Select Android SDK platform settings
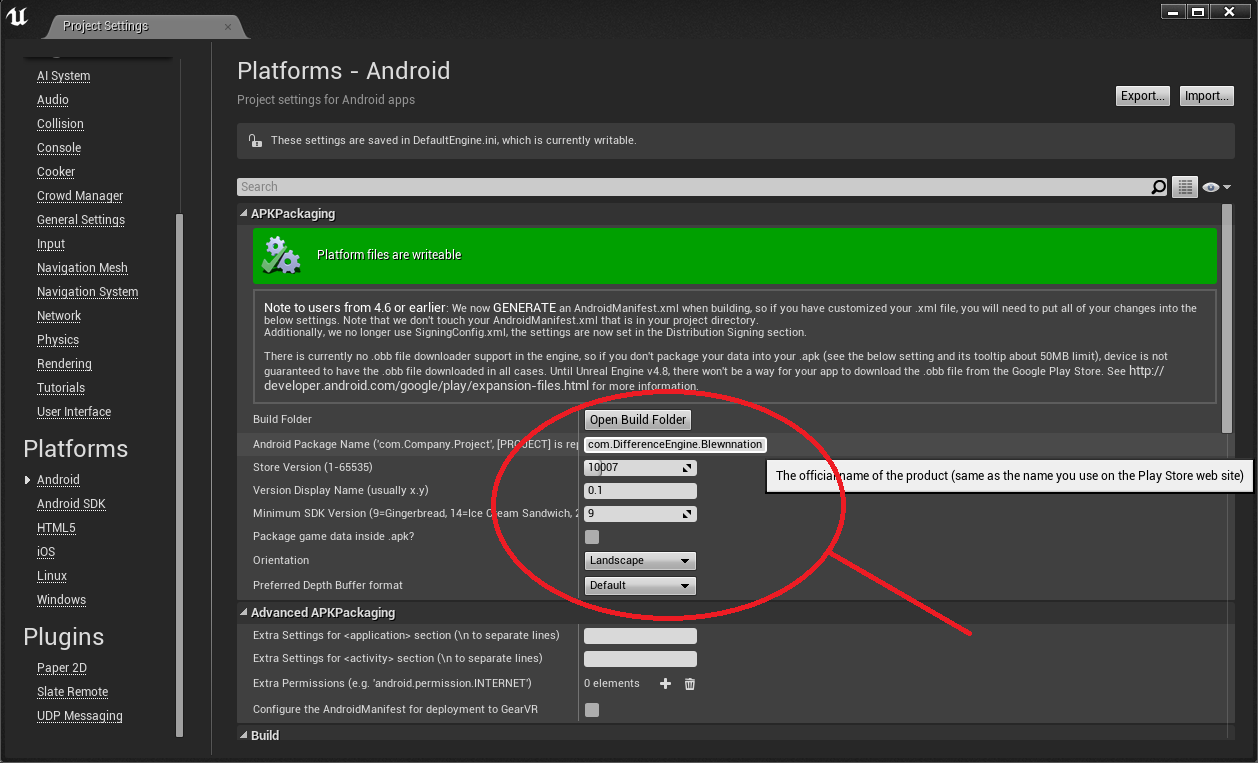This screenshot has height=763, width=1258. (71, 504)
